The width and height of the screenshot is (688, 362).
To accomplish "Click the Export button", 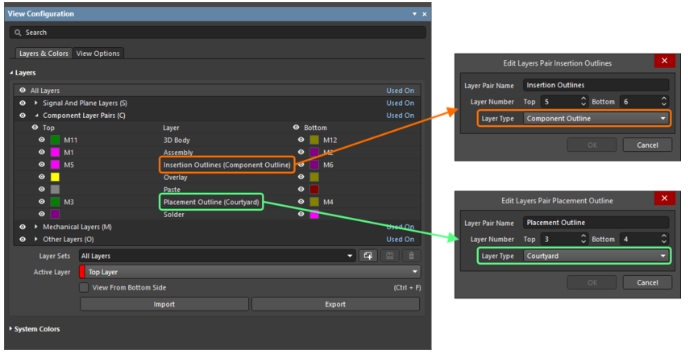I will (335, 304).
